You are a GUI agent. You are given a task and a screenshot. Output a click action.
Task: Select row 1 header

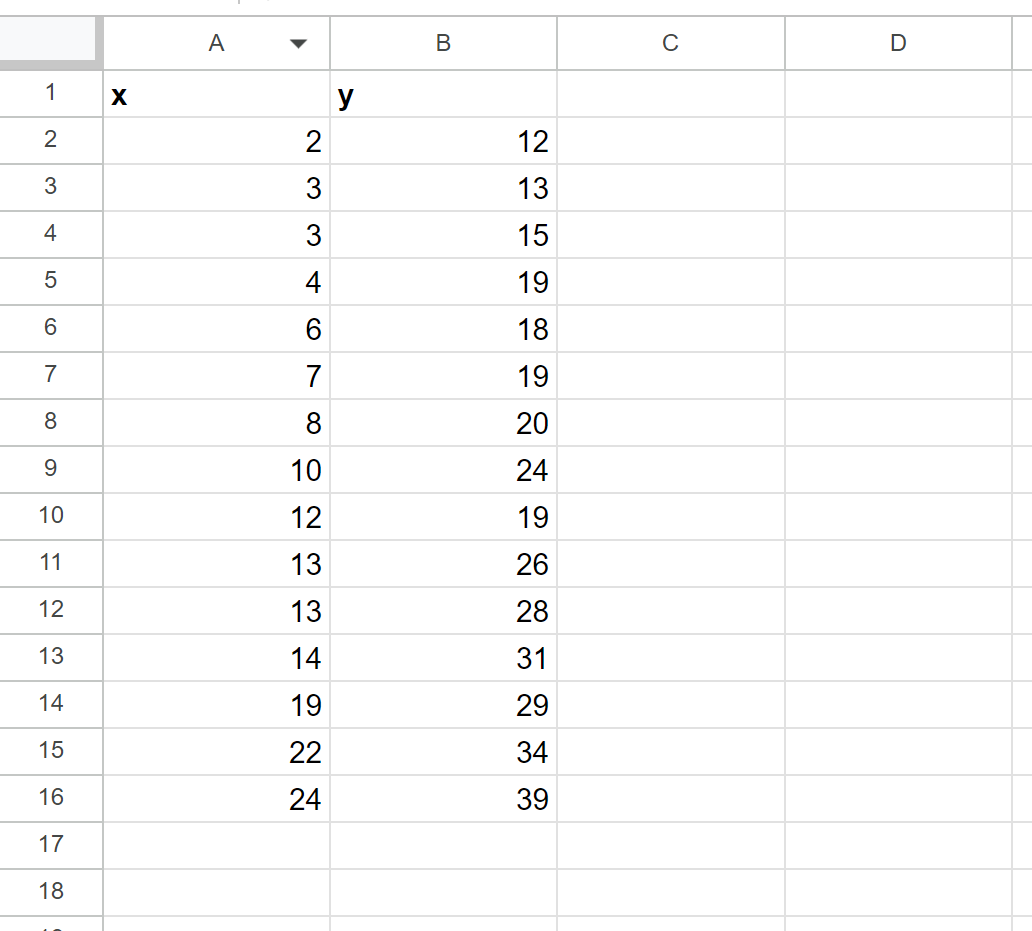(51, 93)
